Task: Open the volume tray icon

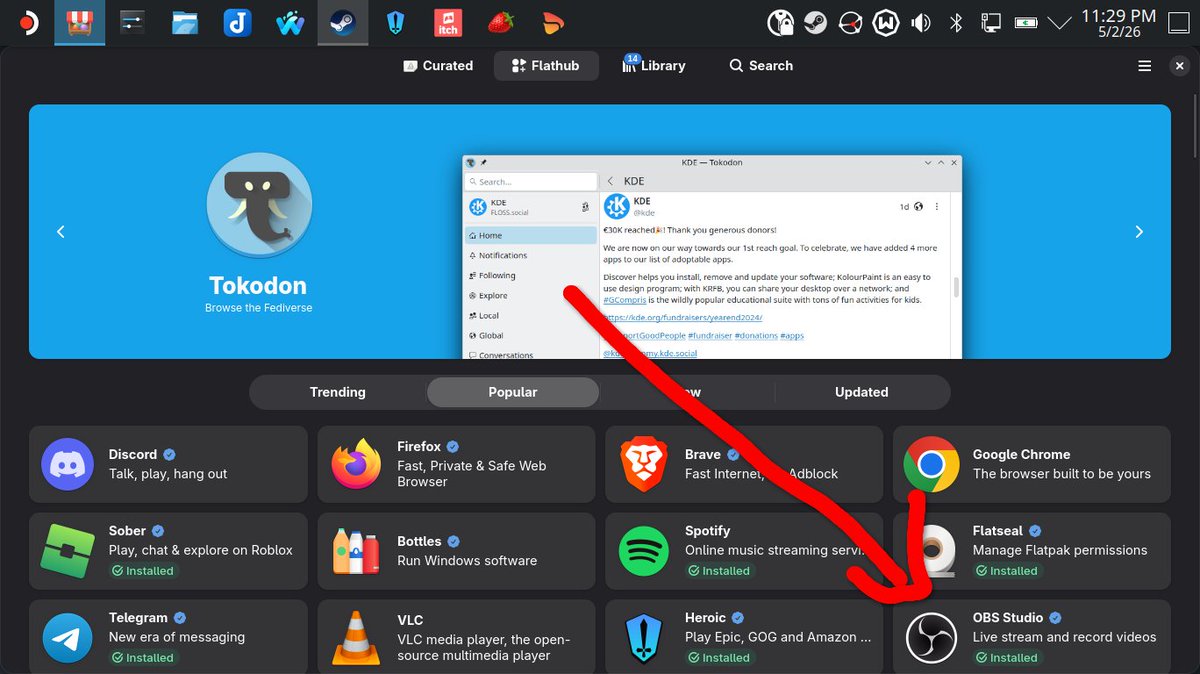Action: [x=920, y=23]
